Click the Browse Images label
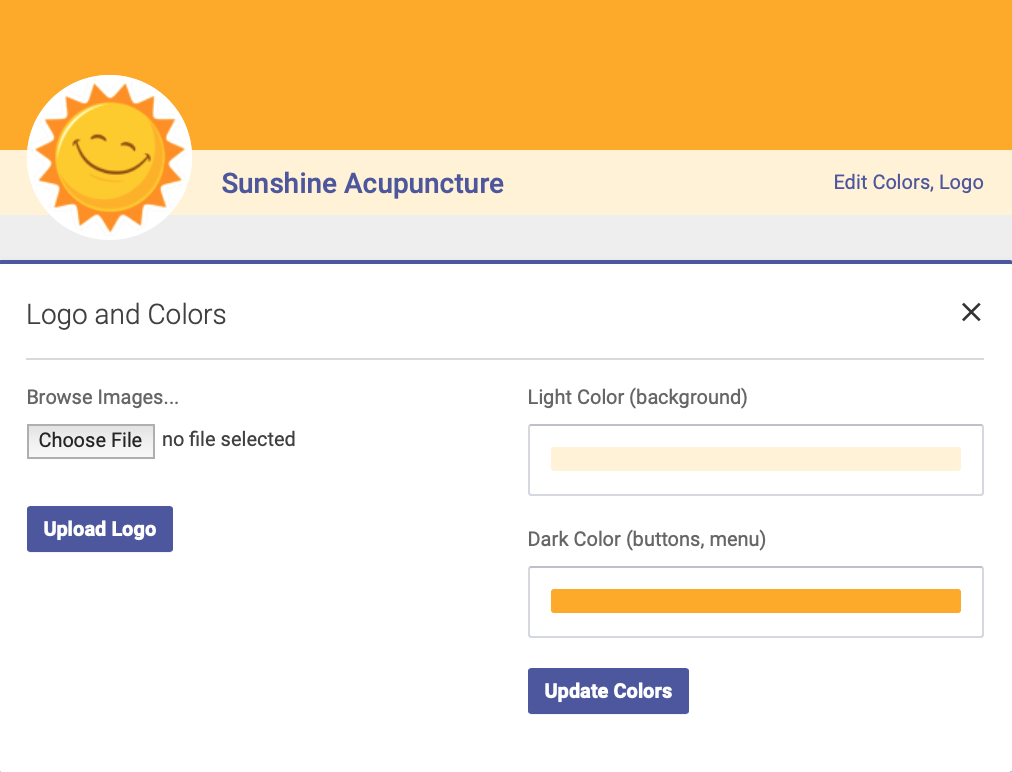The height and width of the screenshot is (772, 1012). point(103,397)
